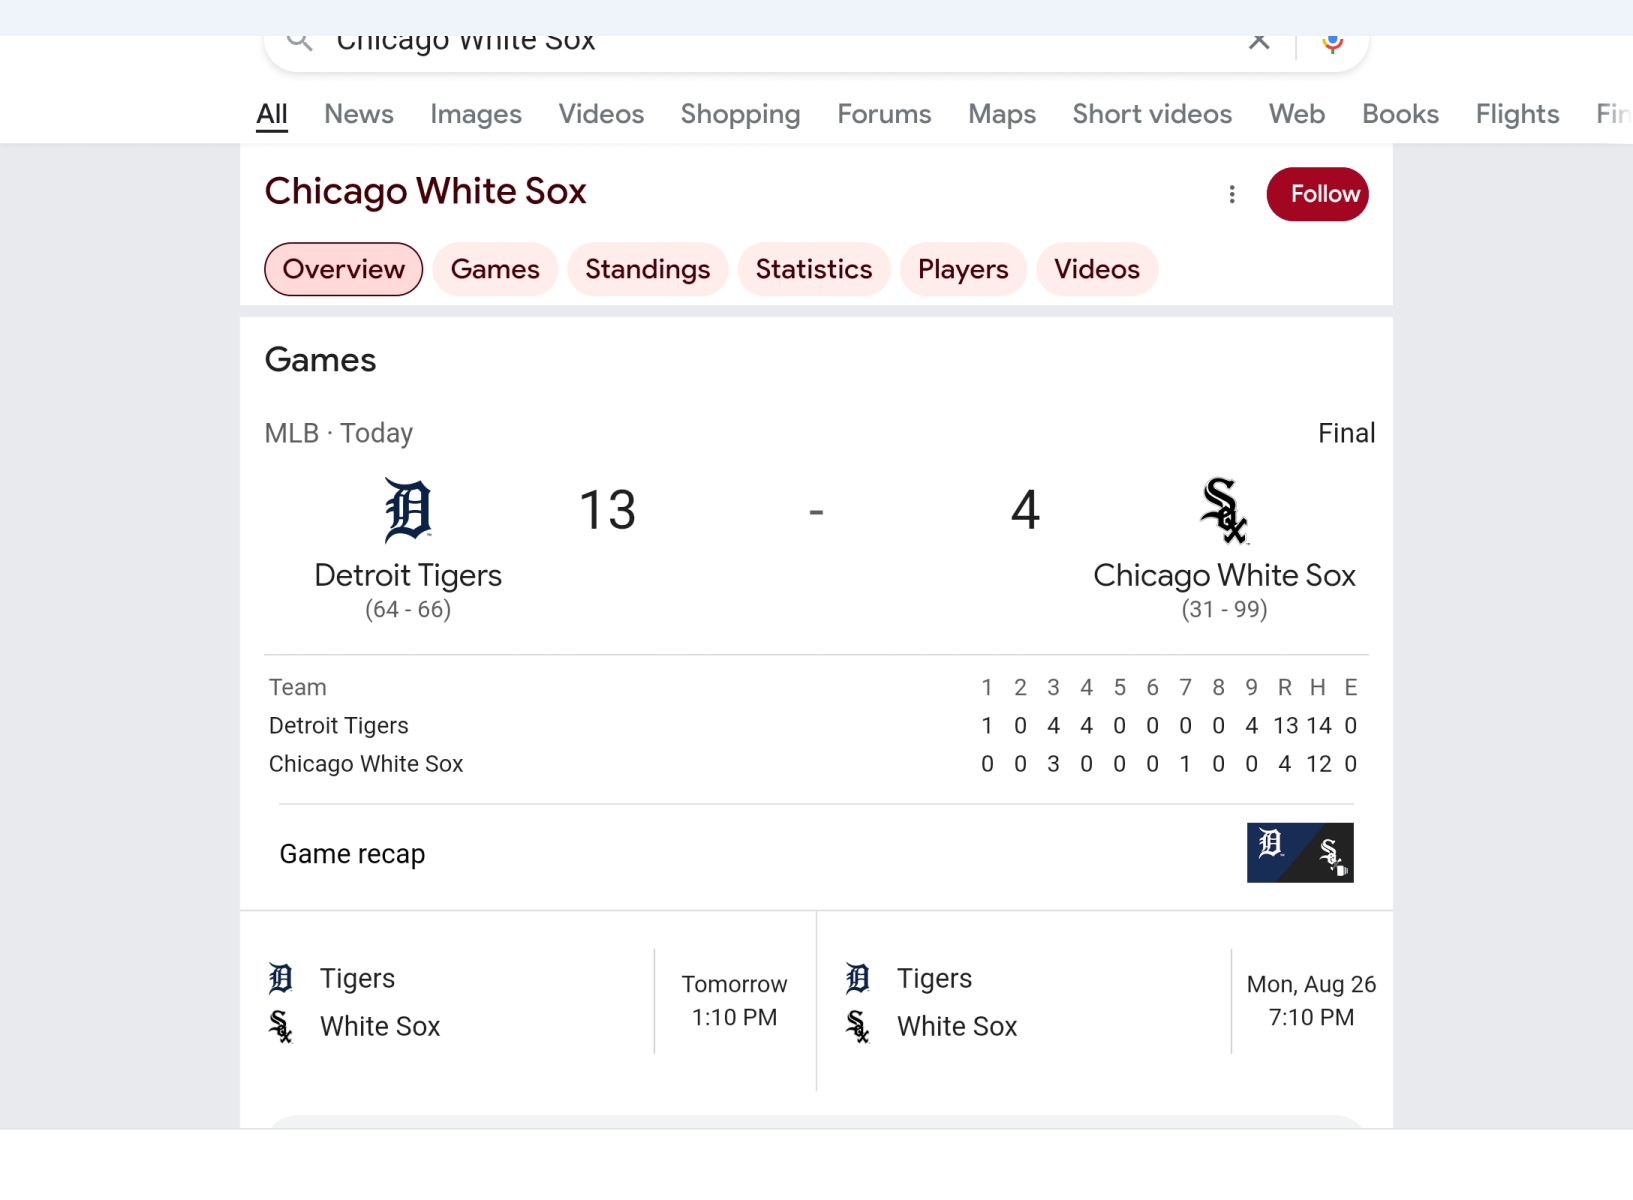The image size is (1633, 1200).
Task: Follow the Chicago White Sox
Action: pos(1317,194)
